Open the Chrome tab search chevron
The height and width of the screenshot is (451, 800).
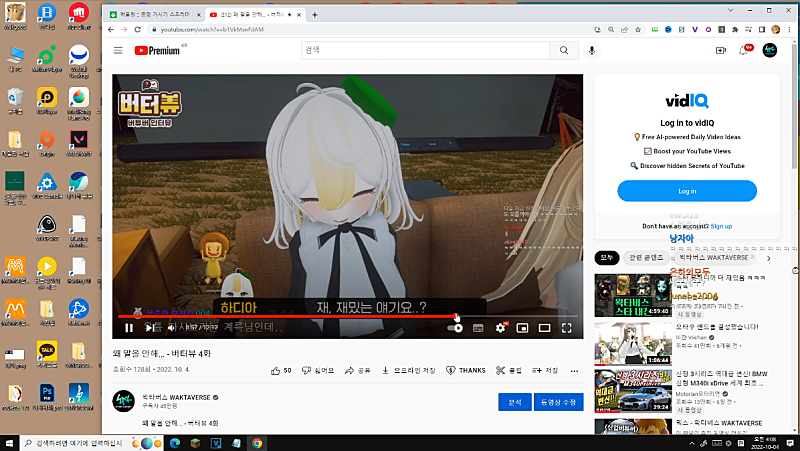click(x=731, y=10)
